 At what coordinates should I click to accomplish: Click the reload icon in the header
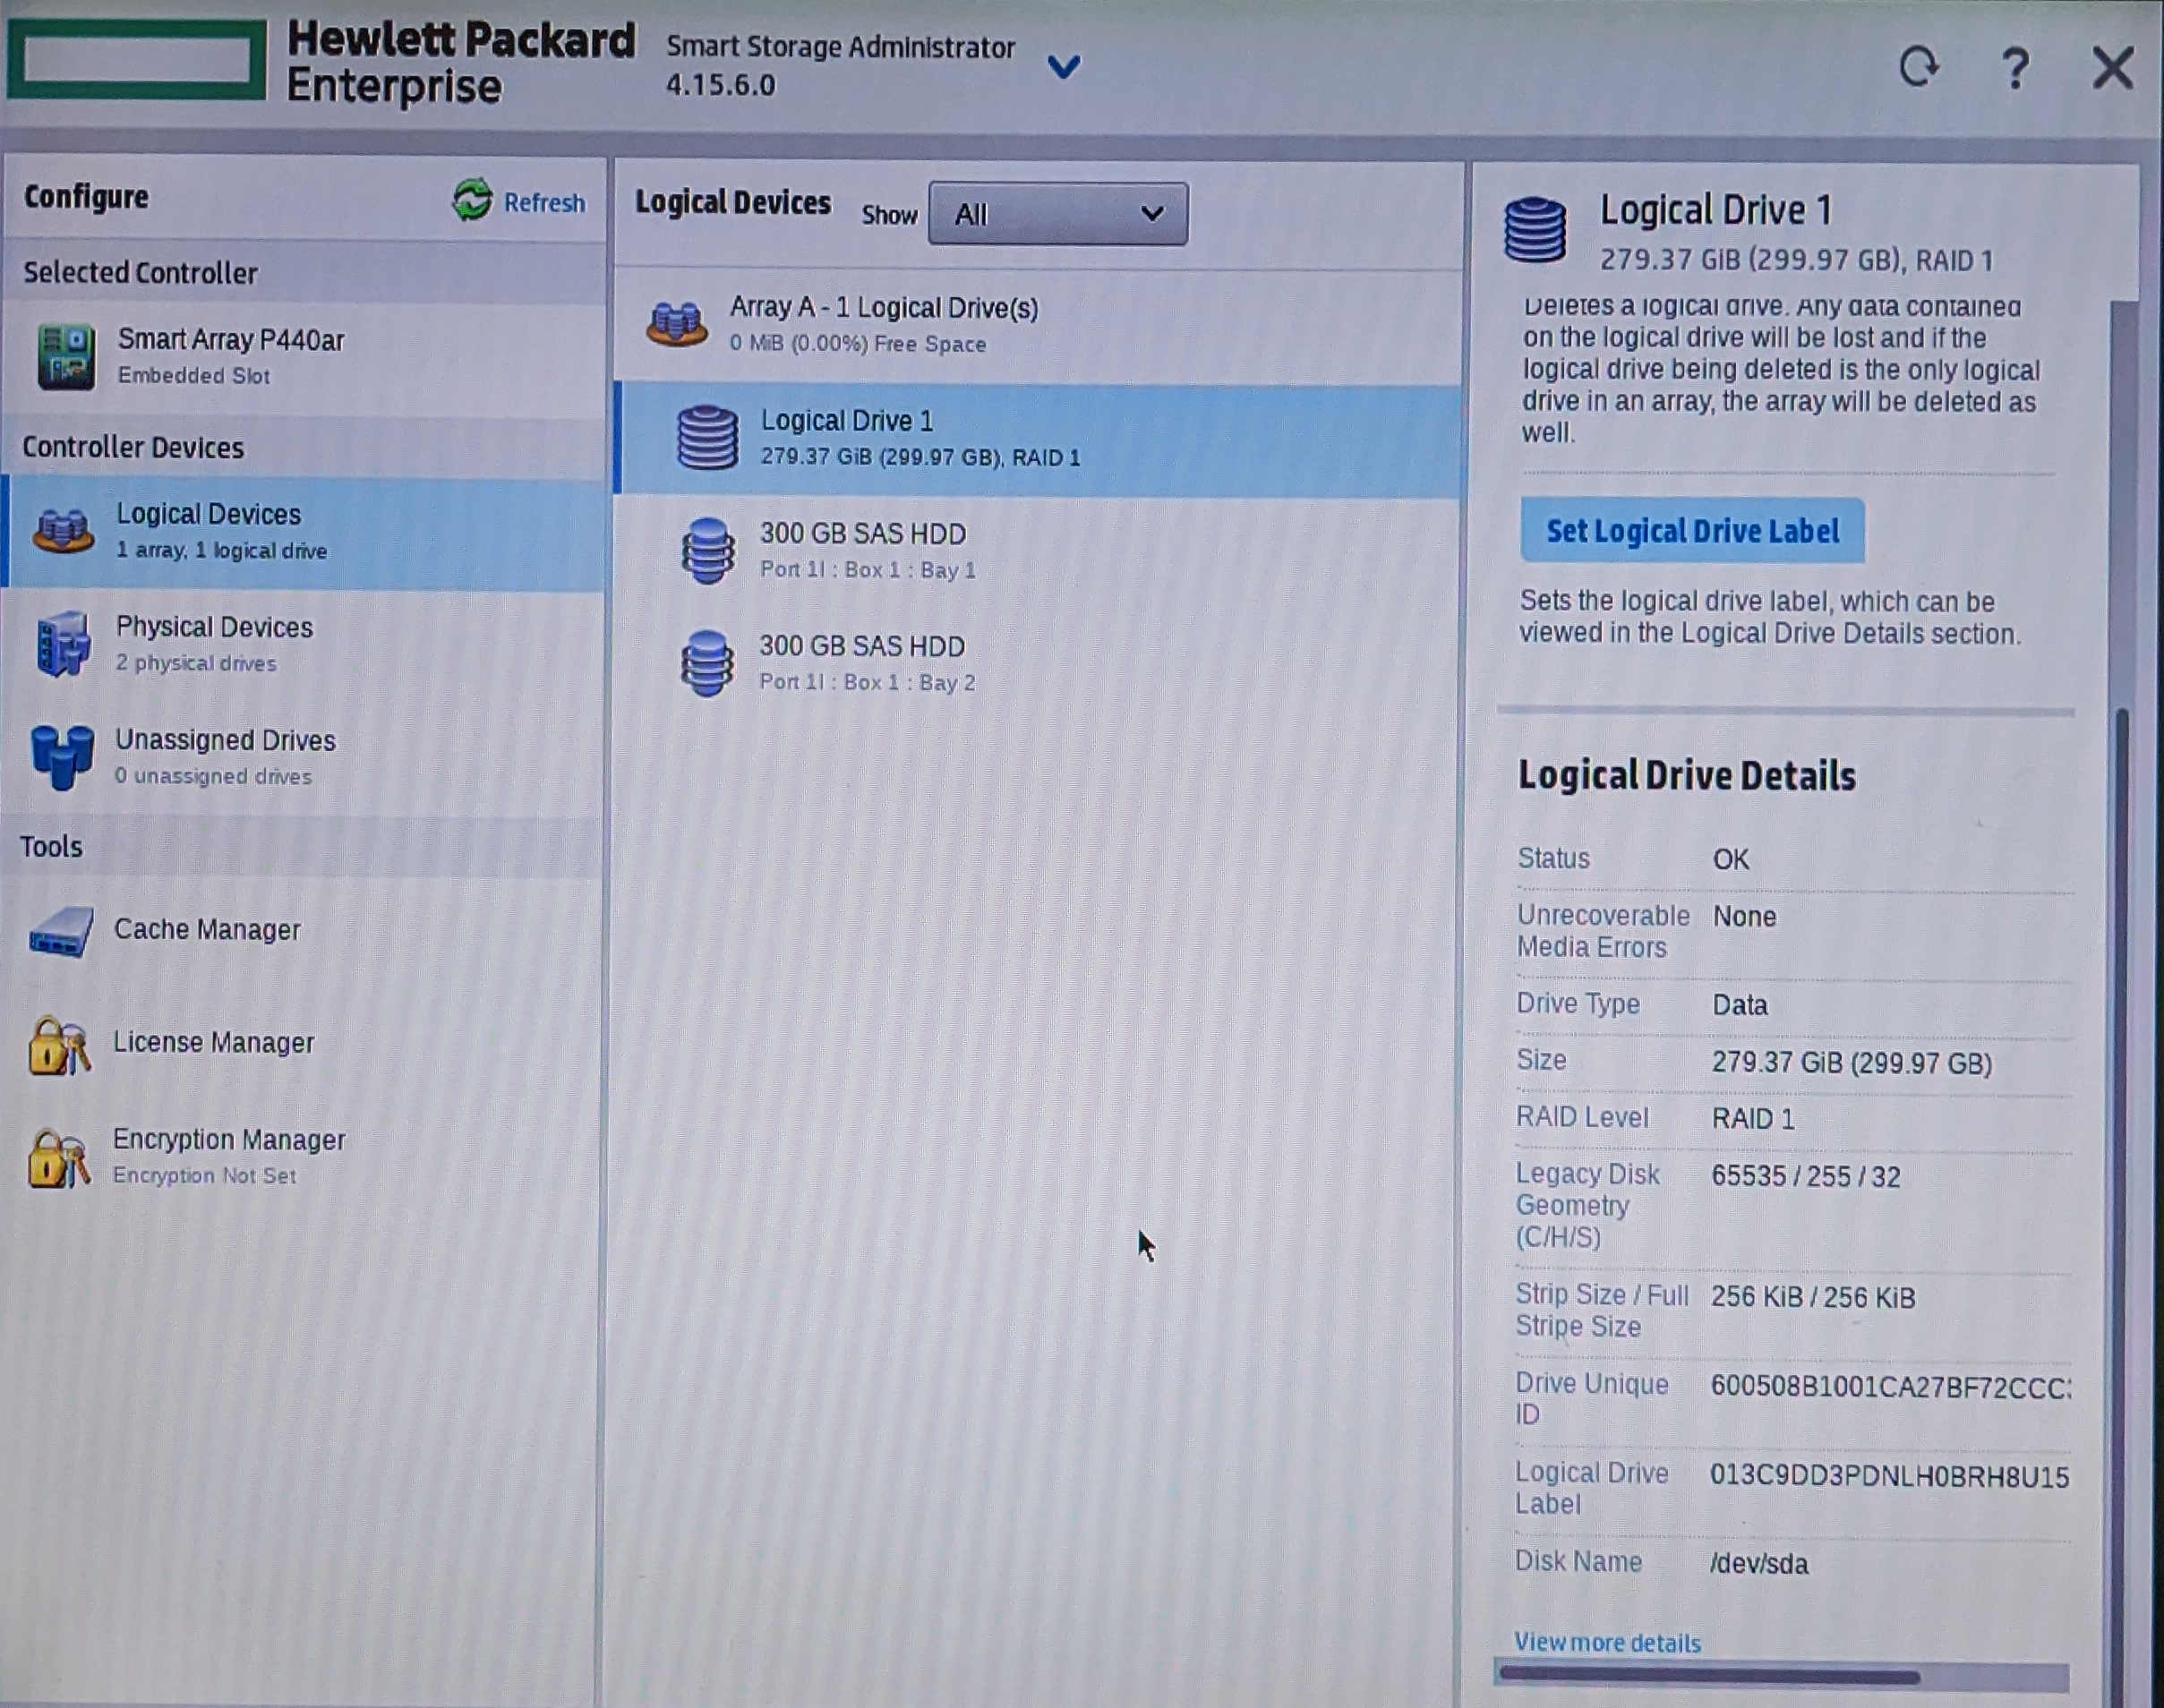click(x=1918, y=68)
